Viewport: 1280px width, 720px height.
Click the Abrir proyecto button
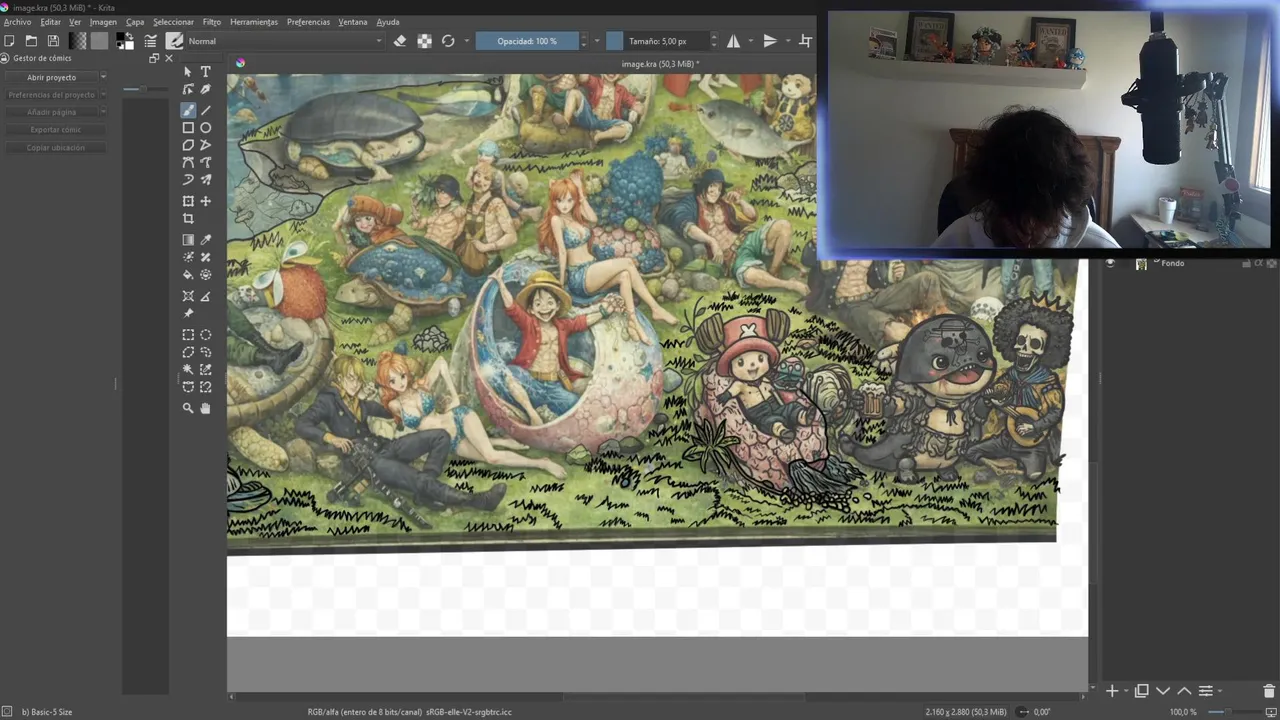(51, 77)
